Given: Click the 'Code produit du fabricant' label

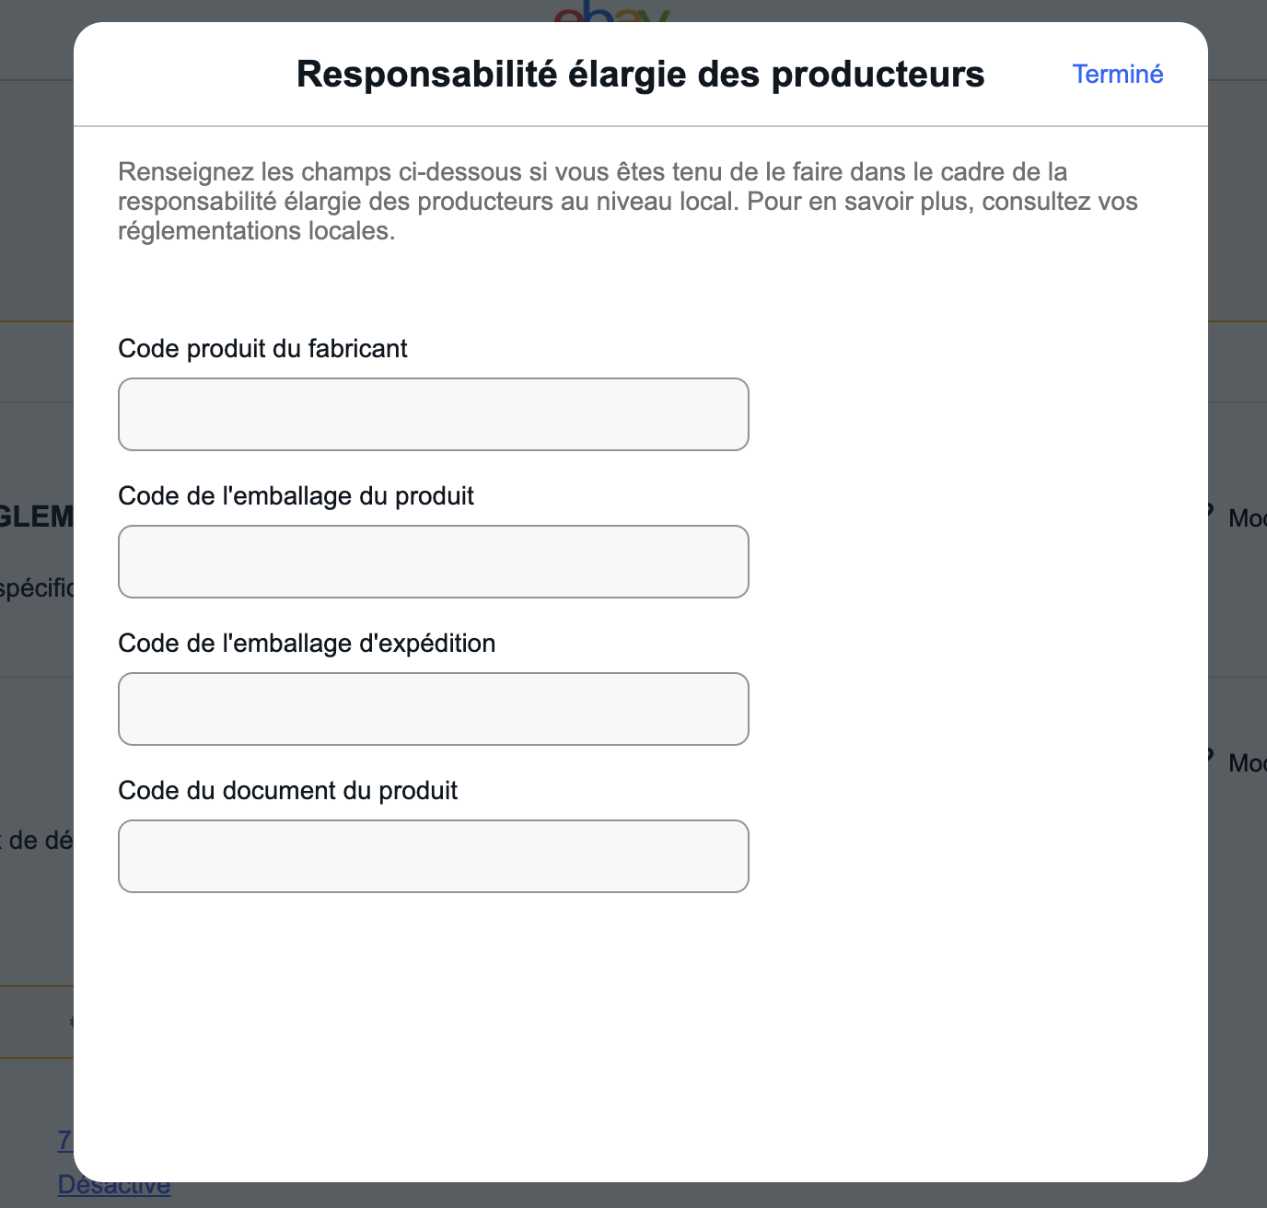Looking at the screenshot, I should pos(263,348).
